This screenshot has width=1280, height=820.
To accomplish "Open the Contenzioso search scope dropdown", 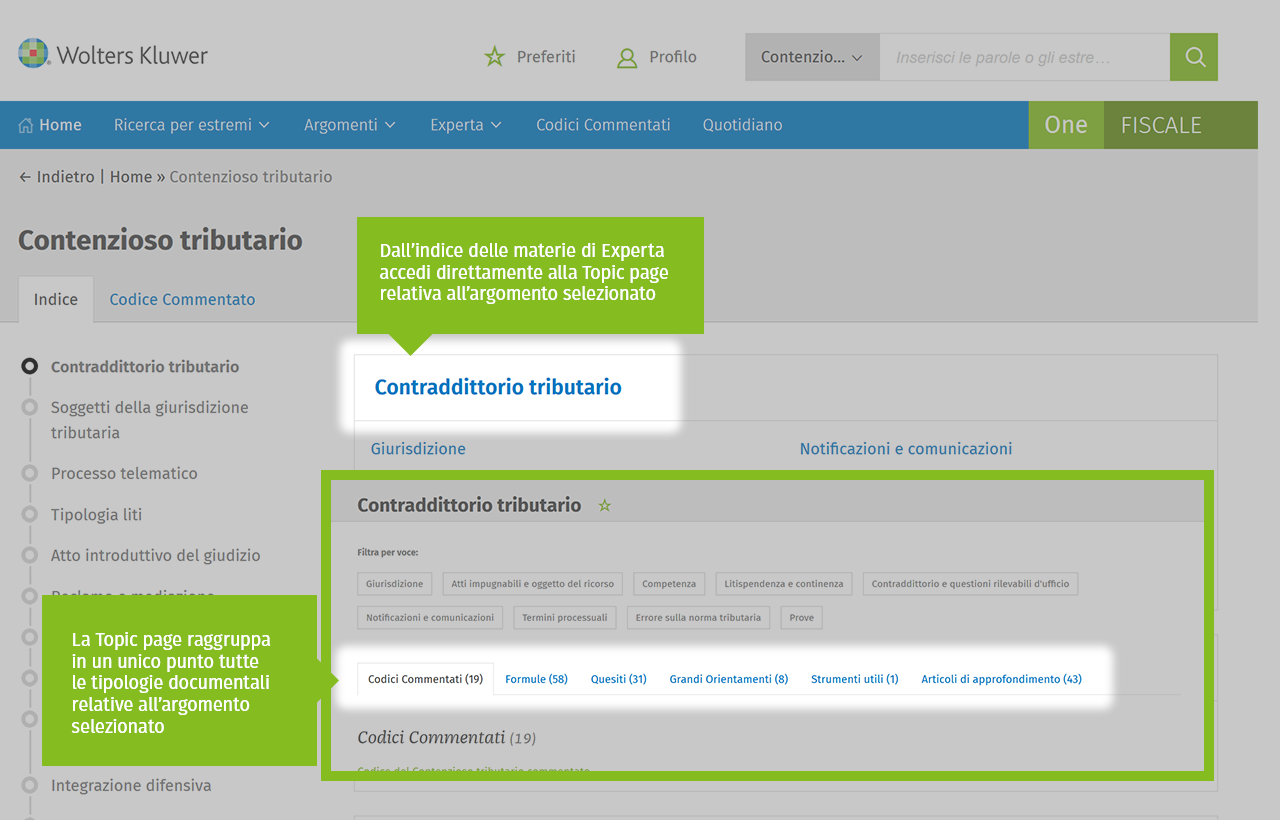I will click(811, 57).
